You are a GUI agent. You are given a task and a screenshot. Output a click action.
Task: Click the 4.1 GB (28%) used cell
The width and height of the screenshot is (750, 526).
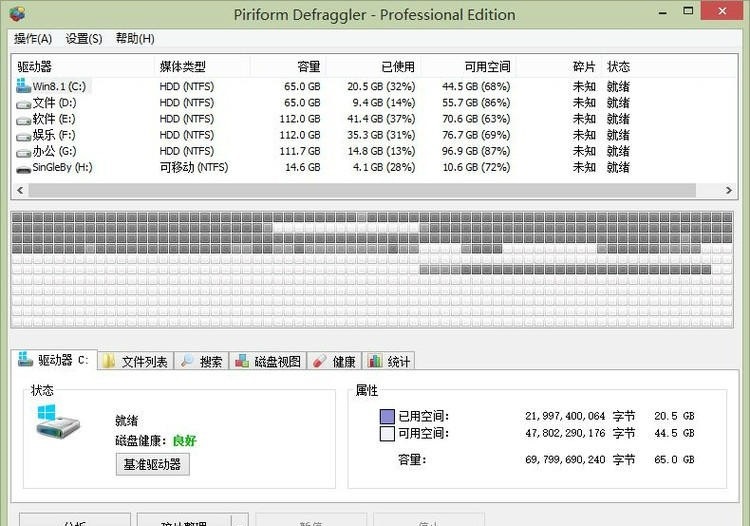tap(384, 167)
